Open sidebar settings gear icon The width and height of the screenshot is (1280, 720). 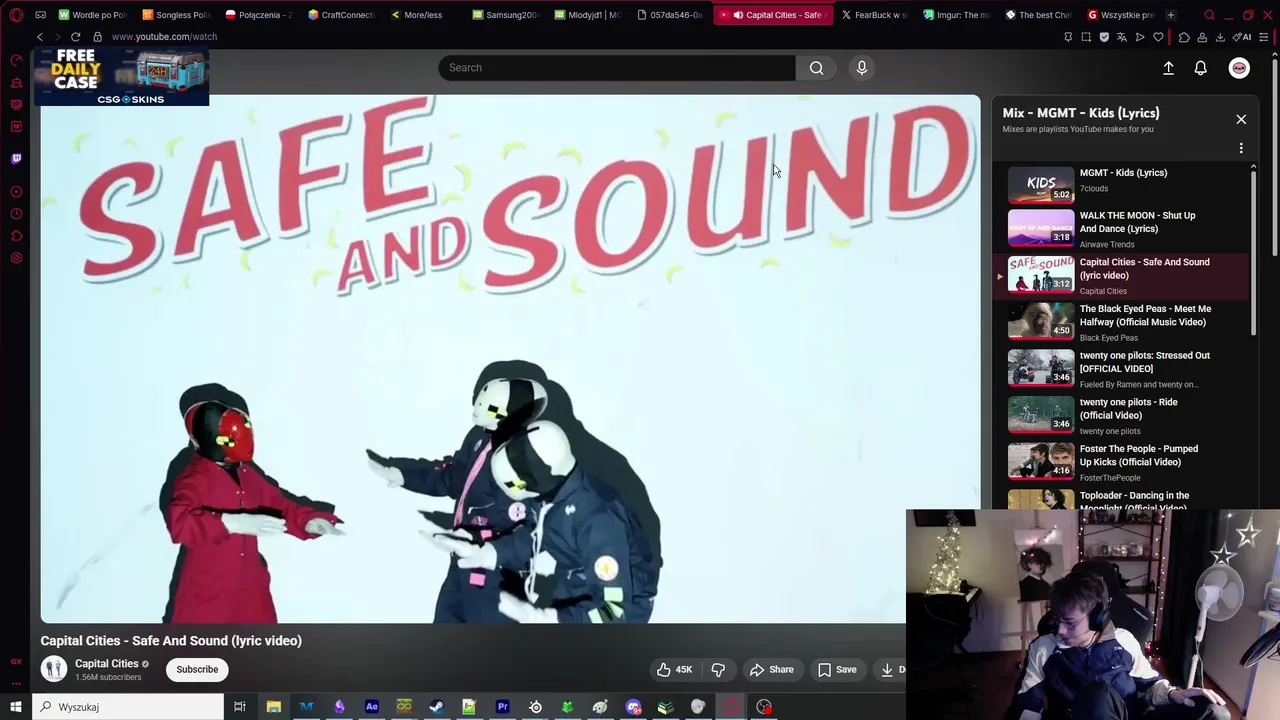[x=16, y=258]
